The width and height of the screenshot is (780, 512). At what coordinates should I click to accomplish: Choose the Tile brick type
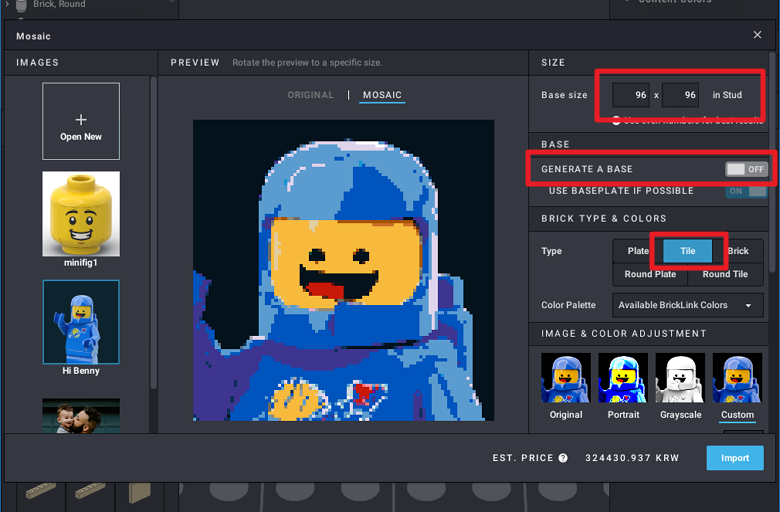coord(688,251)
